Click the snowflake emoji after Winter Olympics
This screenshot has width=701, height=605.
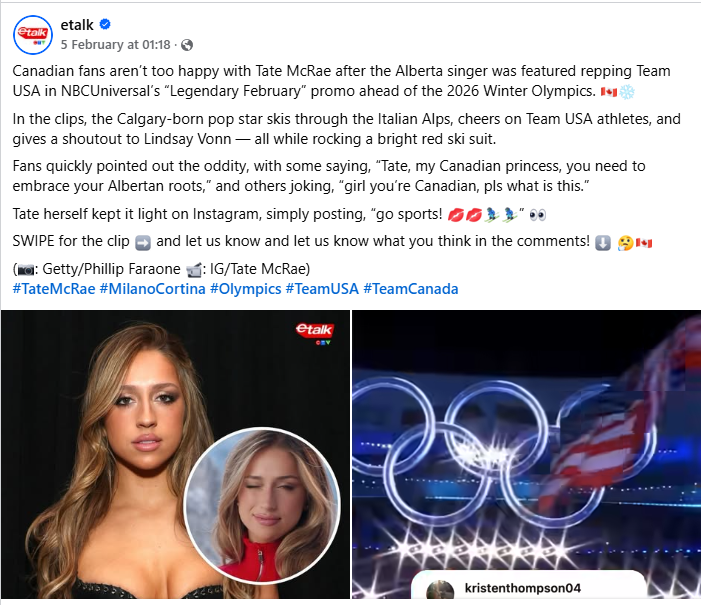(627, 92)
